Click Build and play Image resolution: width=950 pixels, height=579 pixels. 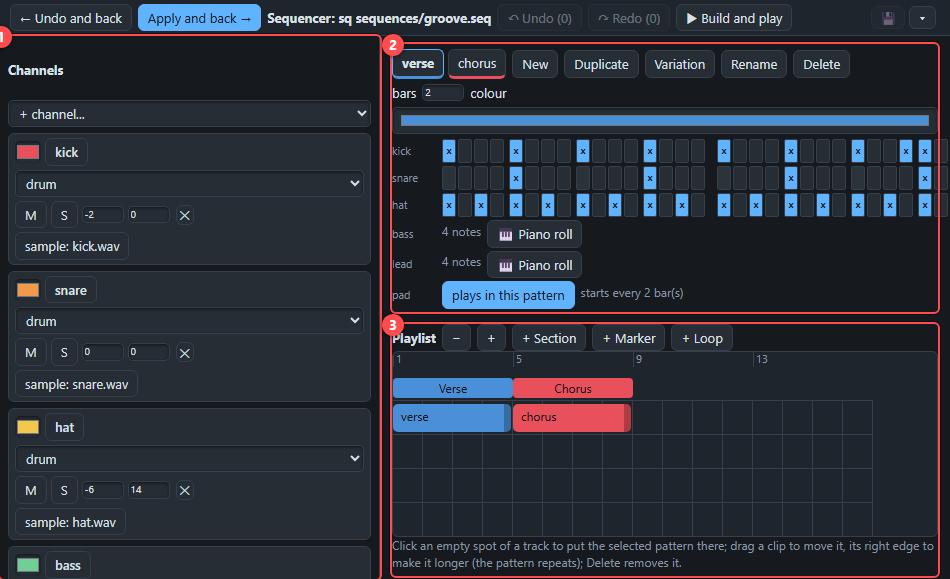click(734, 18)
